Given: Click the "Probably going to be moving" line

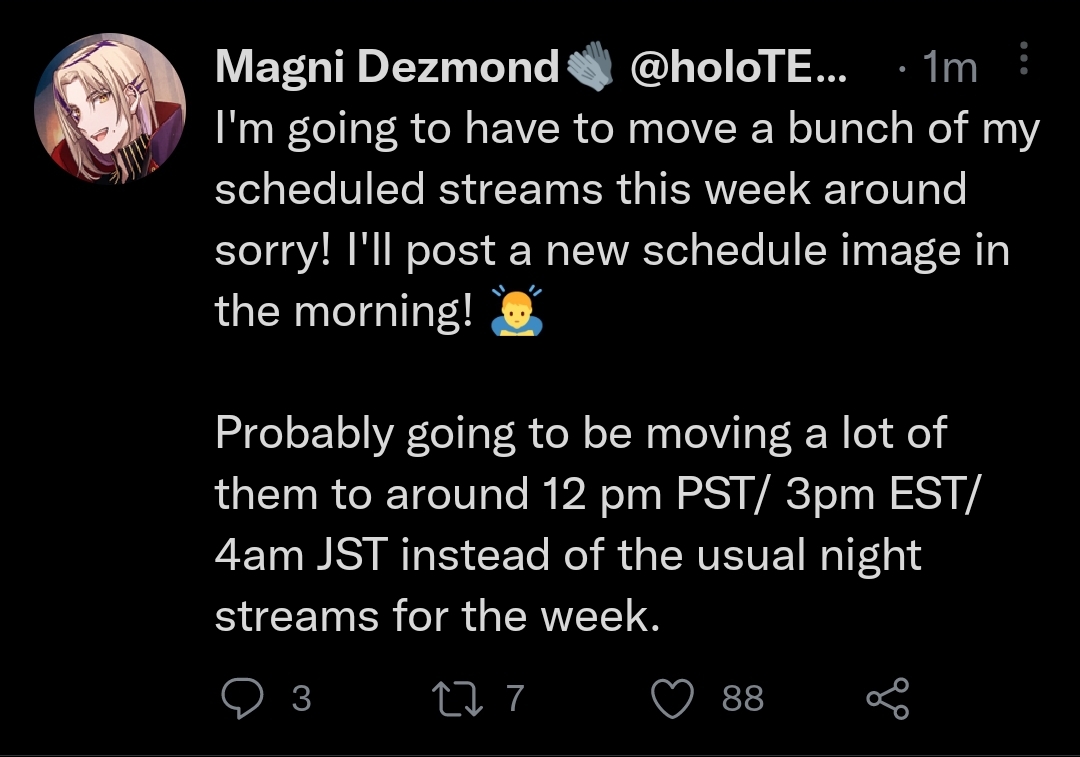Looking at the screenshot, I should (x=581, y=433).
